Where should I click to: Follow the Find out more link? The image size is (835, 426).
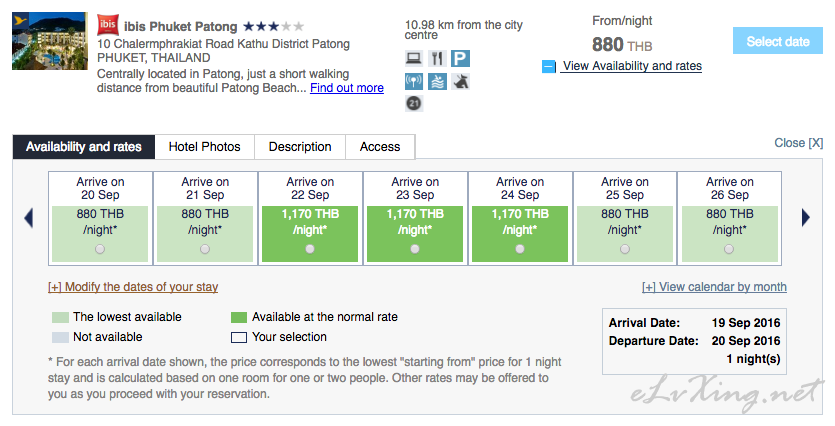click(x=347, y=88)
